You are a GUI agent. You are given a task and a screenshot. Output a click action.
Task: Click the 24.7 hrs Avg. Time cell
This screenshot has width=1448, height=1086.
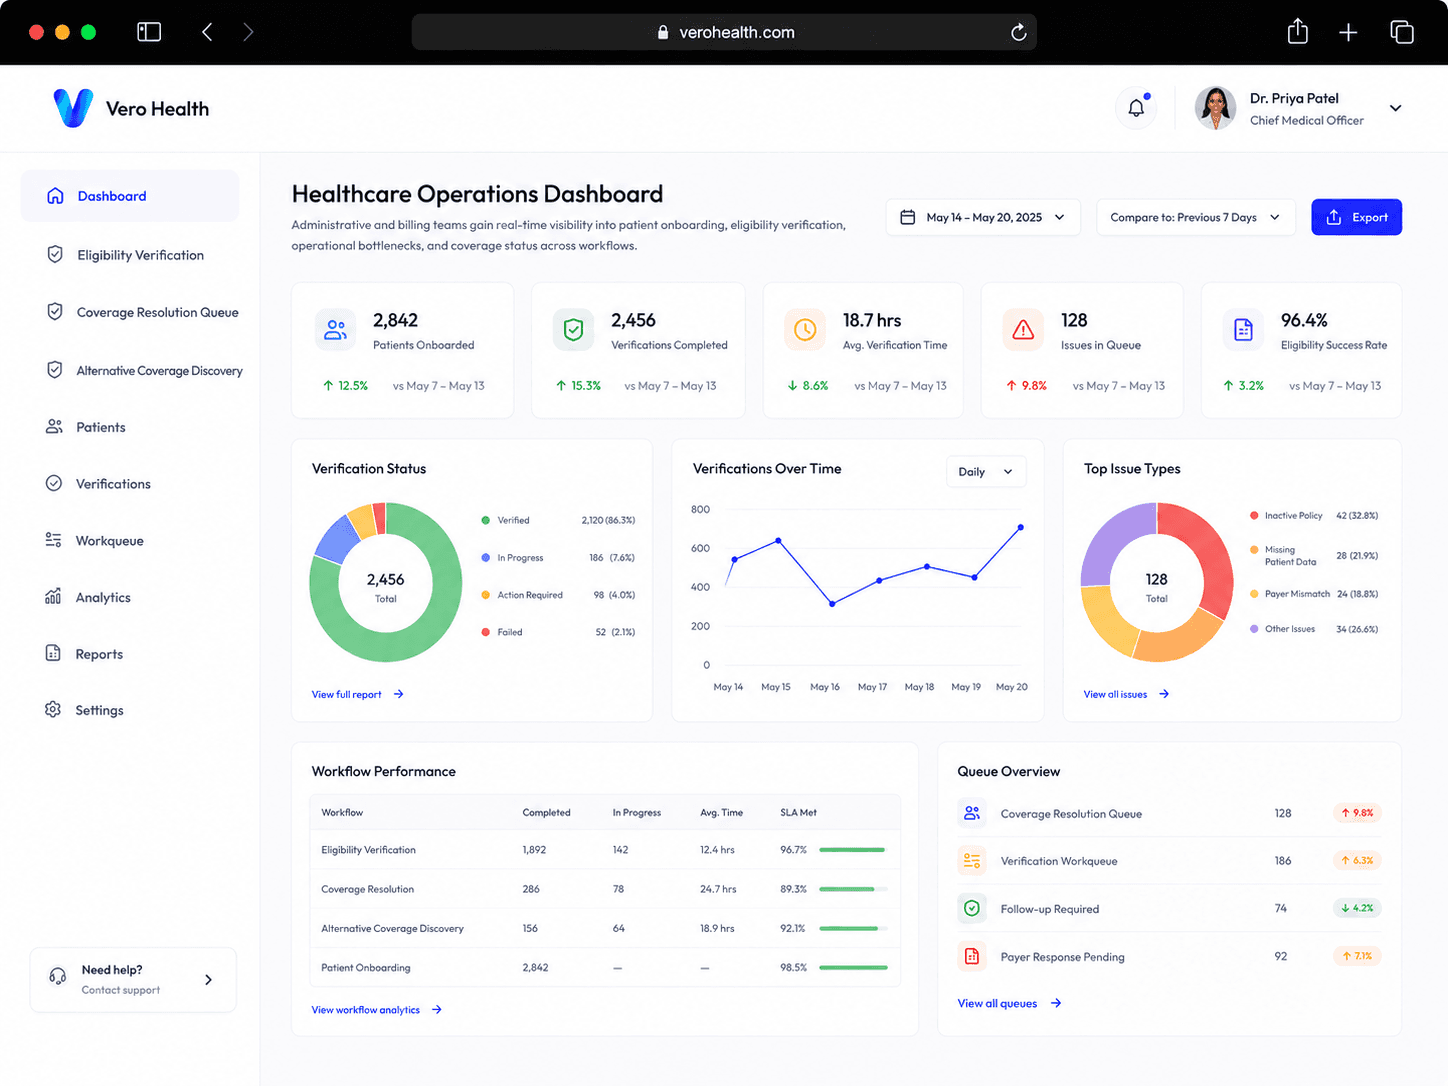click(x=718, y=889)
